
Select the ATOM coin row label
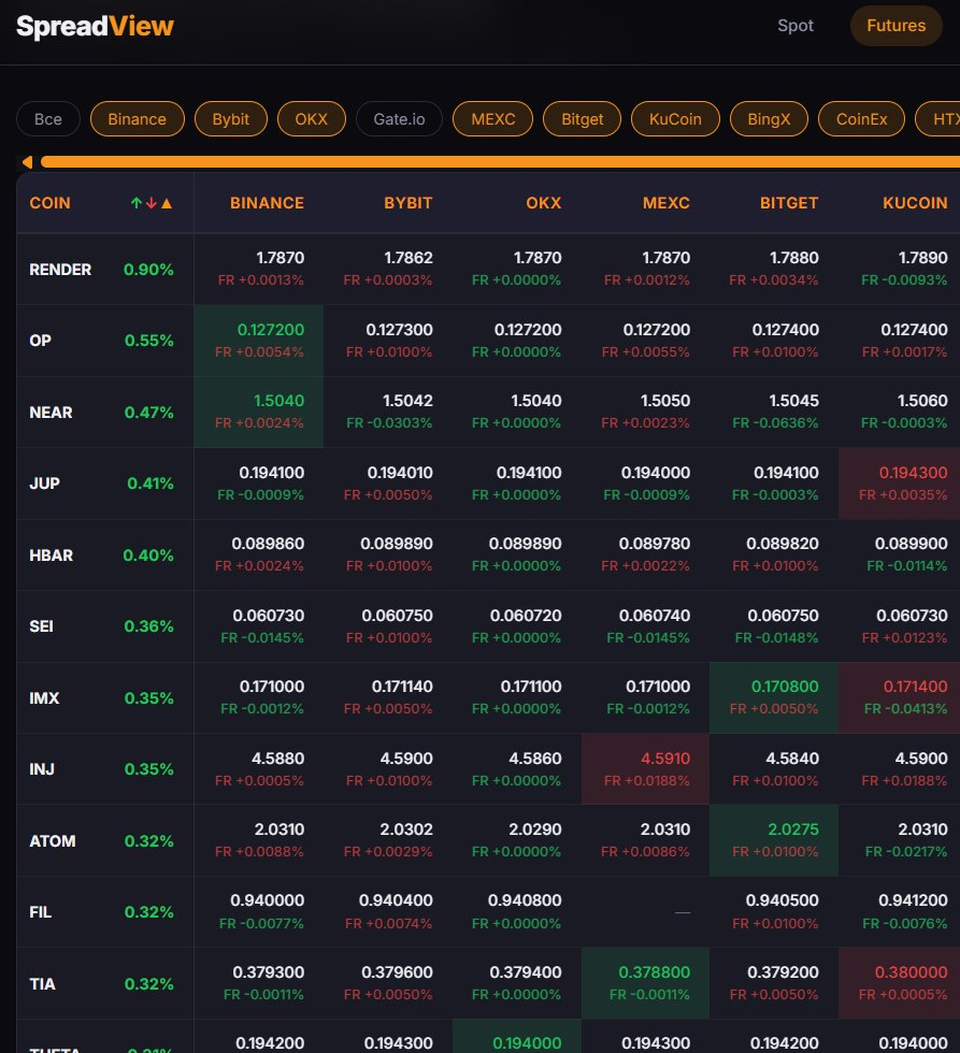pos(52,841)
